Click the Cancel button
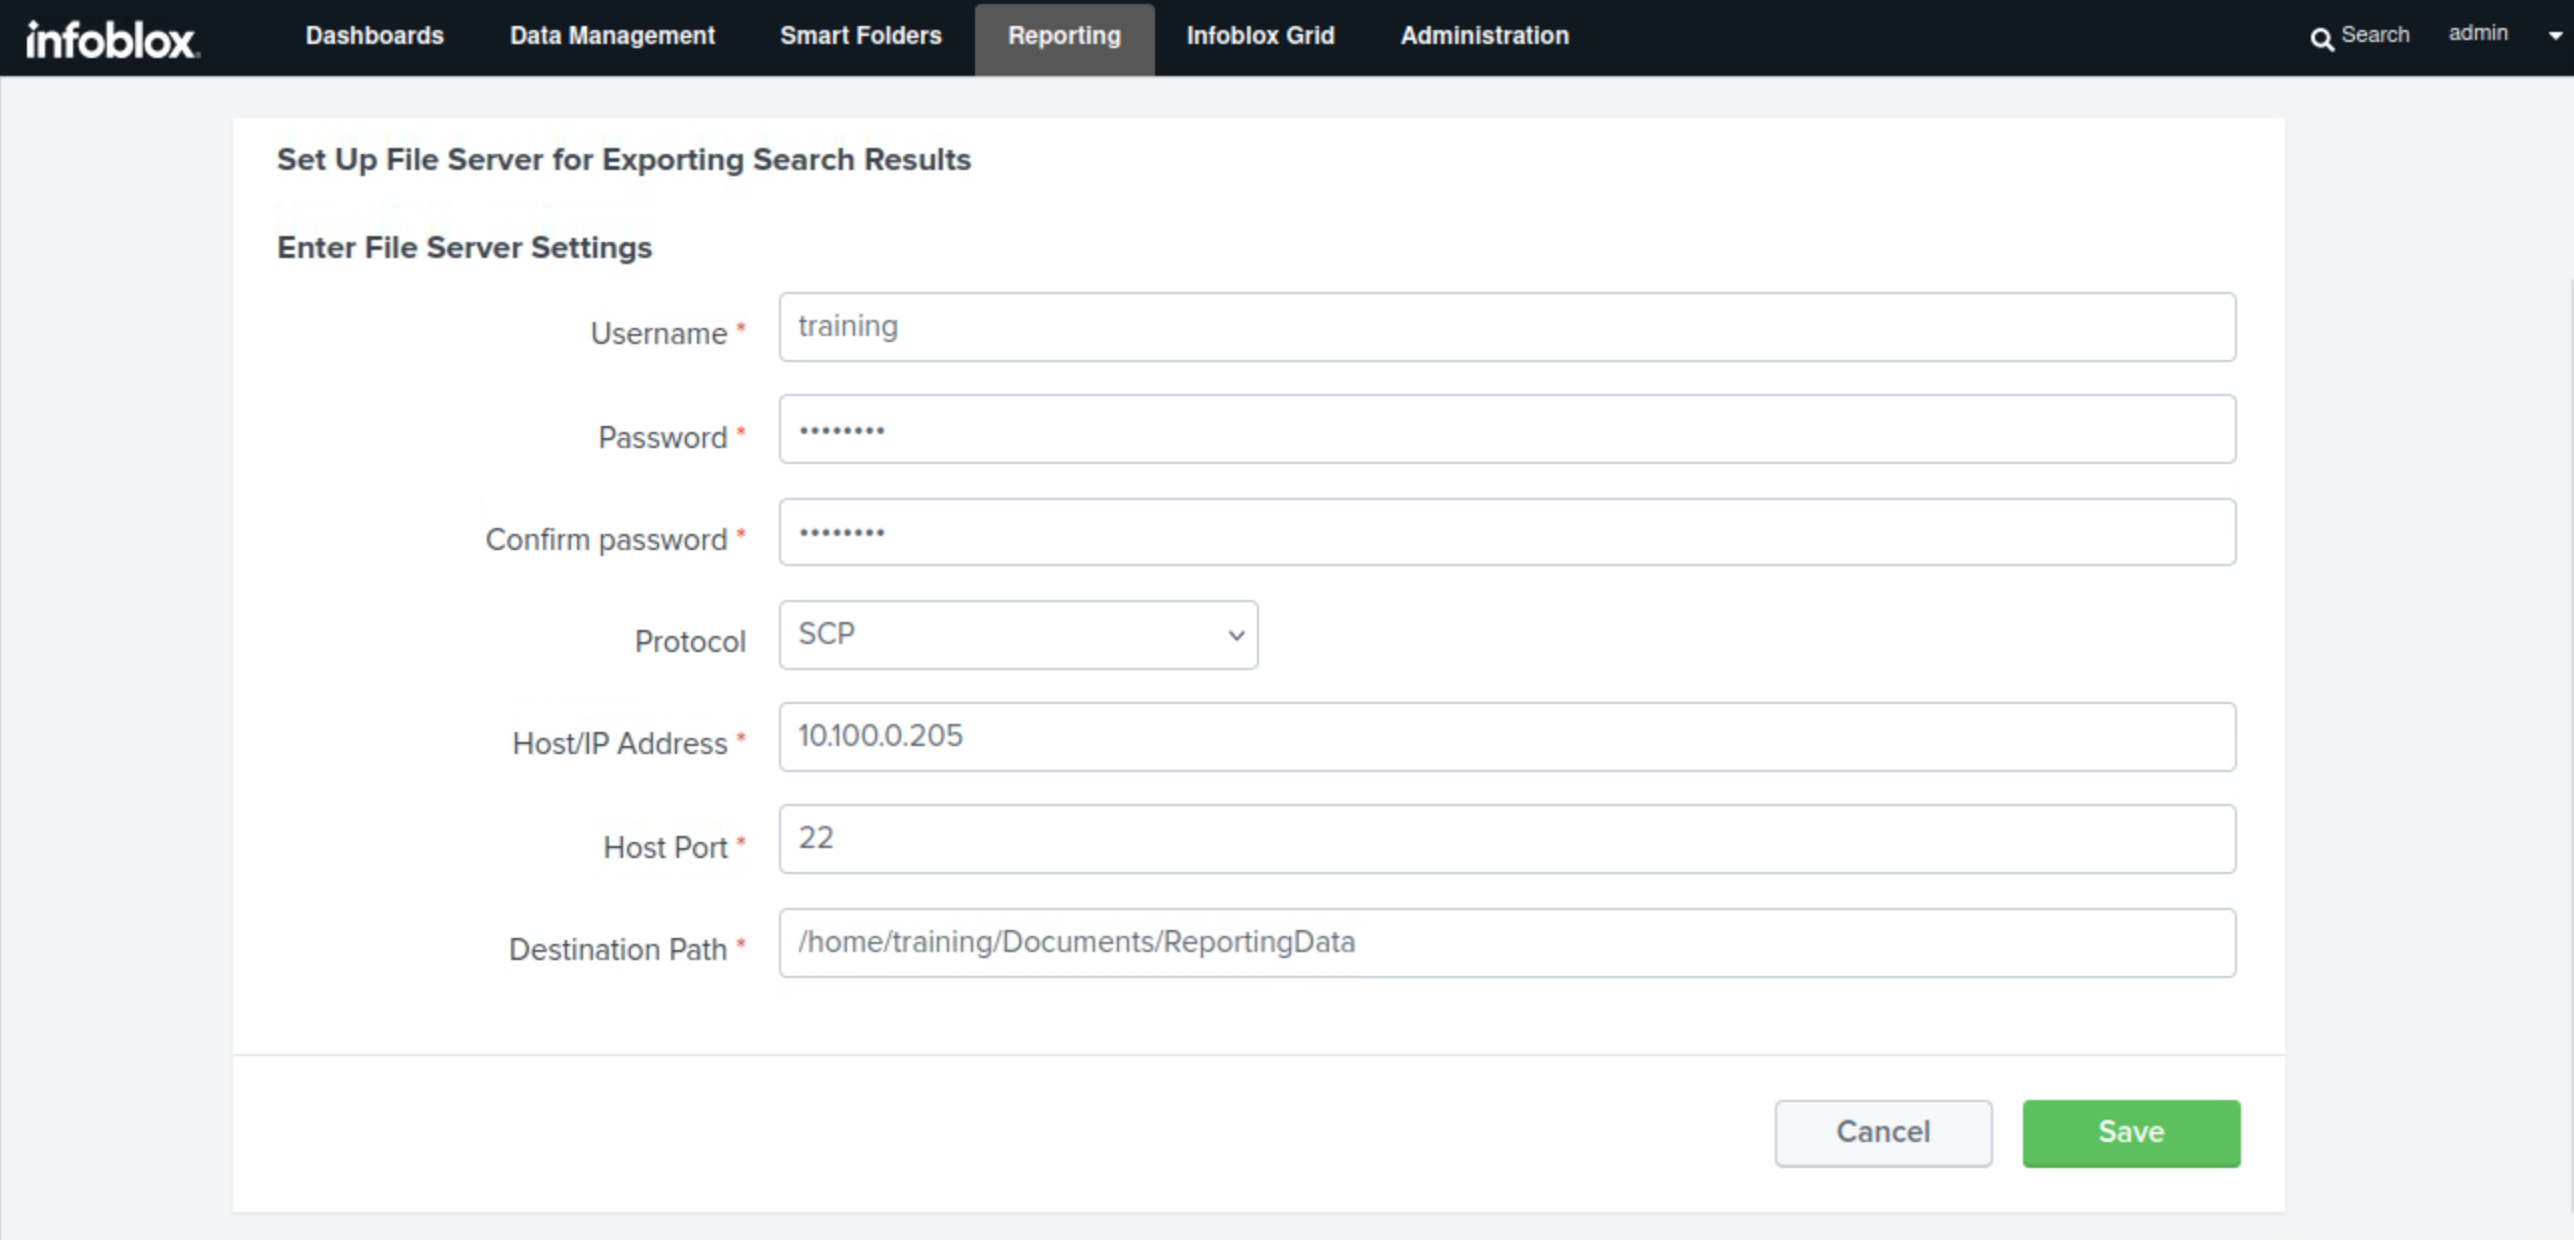This screenshot has width=2574, height=1240. click(x=1882, y=1132)
